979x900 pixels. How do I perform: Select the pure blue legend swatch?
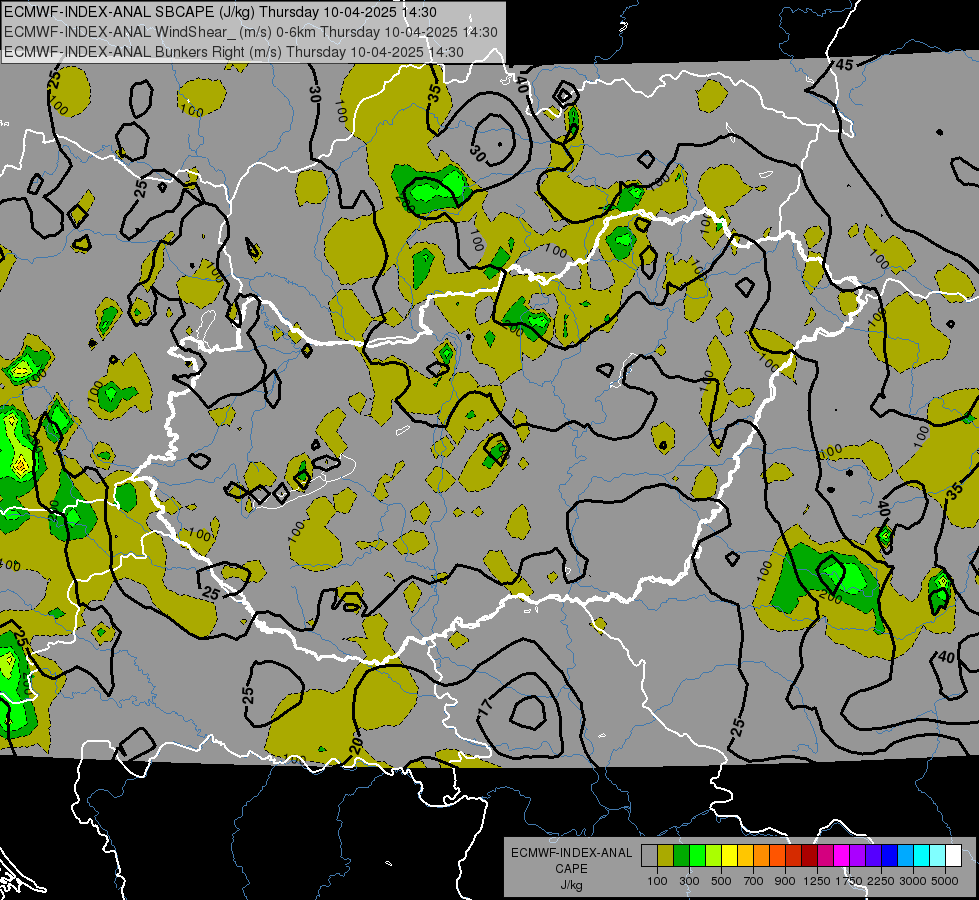click(890, 856)
